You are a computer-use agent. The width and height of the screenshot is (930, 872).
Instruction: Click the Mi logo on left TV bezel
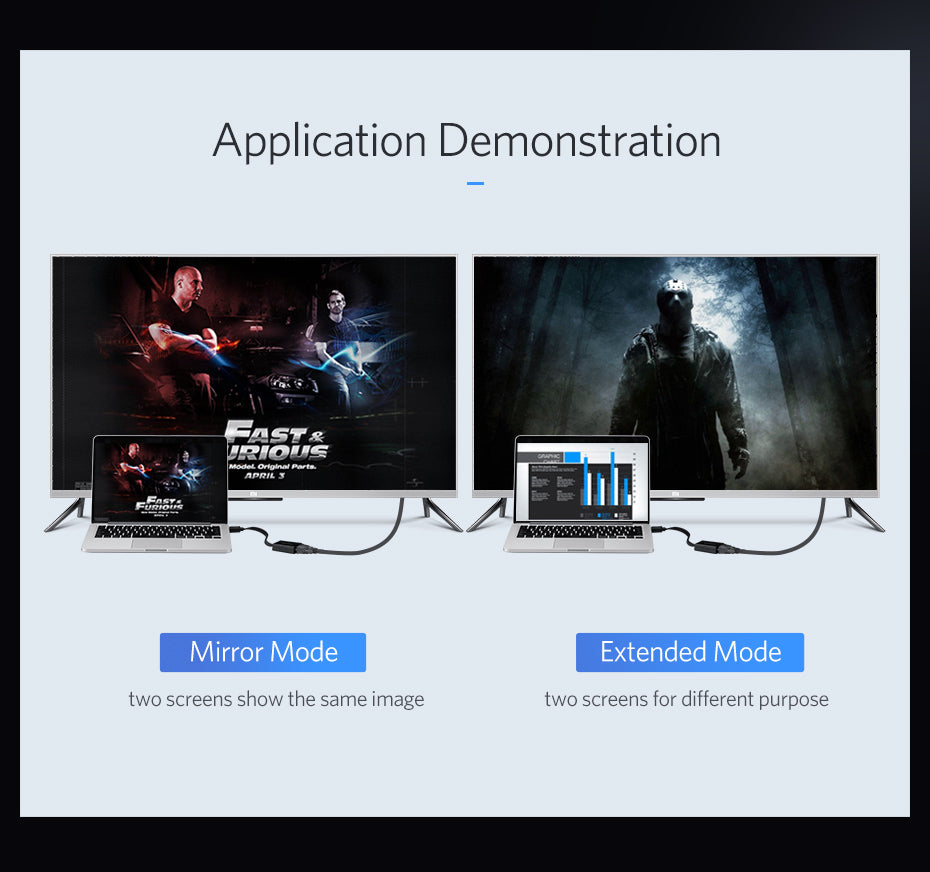point(254,494)
